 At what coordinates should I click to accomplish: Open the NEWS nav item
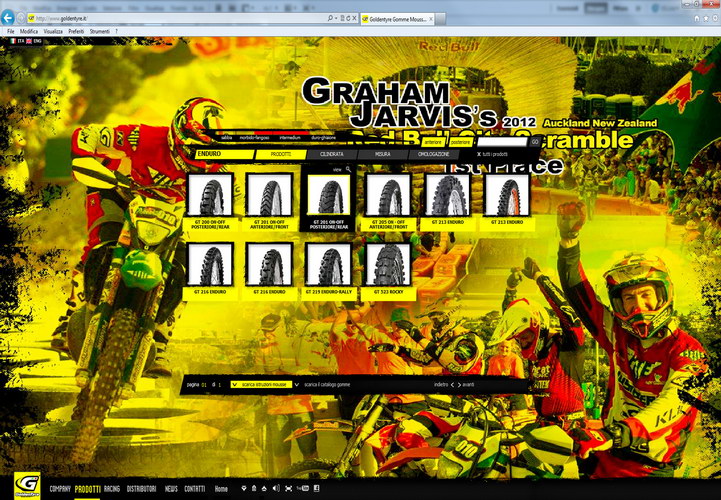click(171, 489)
